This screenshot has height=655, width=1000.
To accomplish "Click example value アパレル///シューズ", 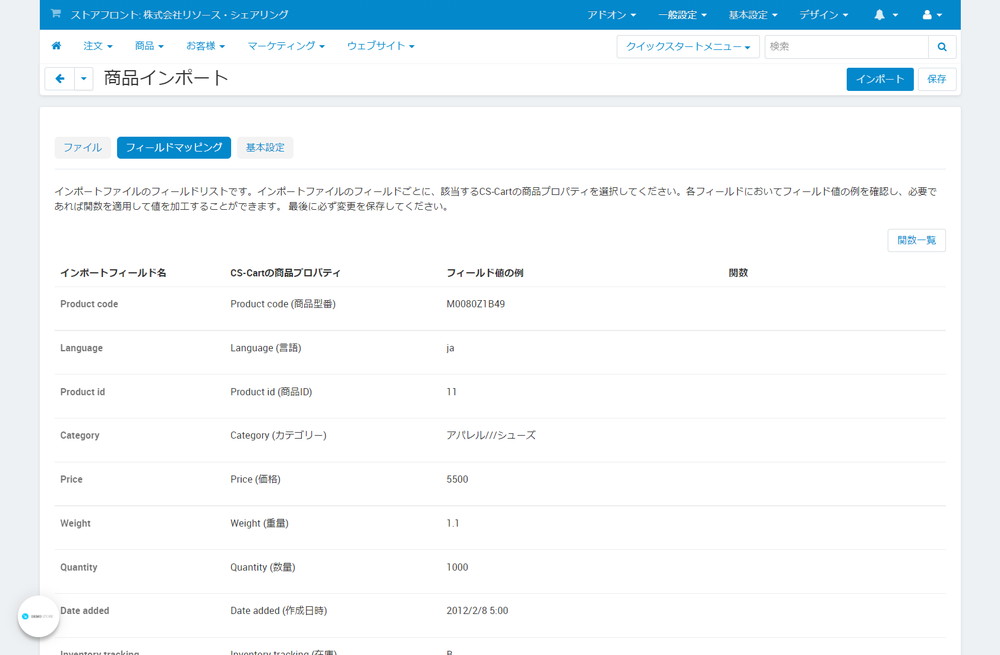I will [490, 436].
